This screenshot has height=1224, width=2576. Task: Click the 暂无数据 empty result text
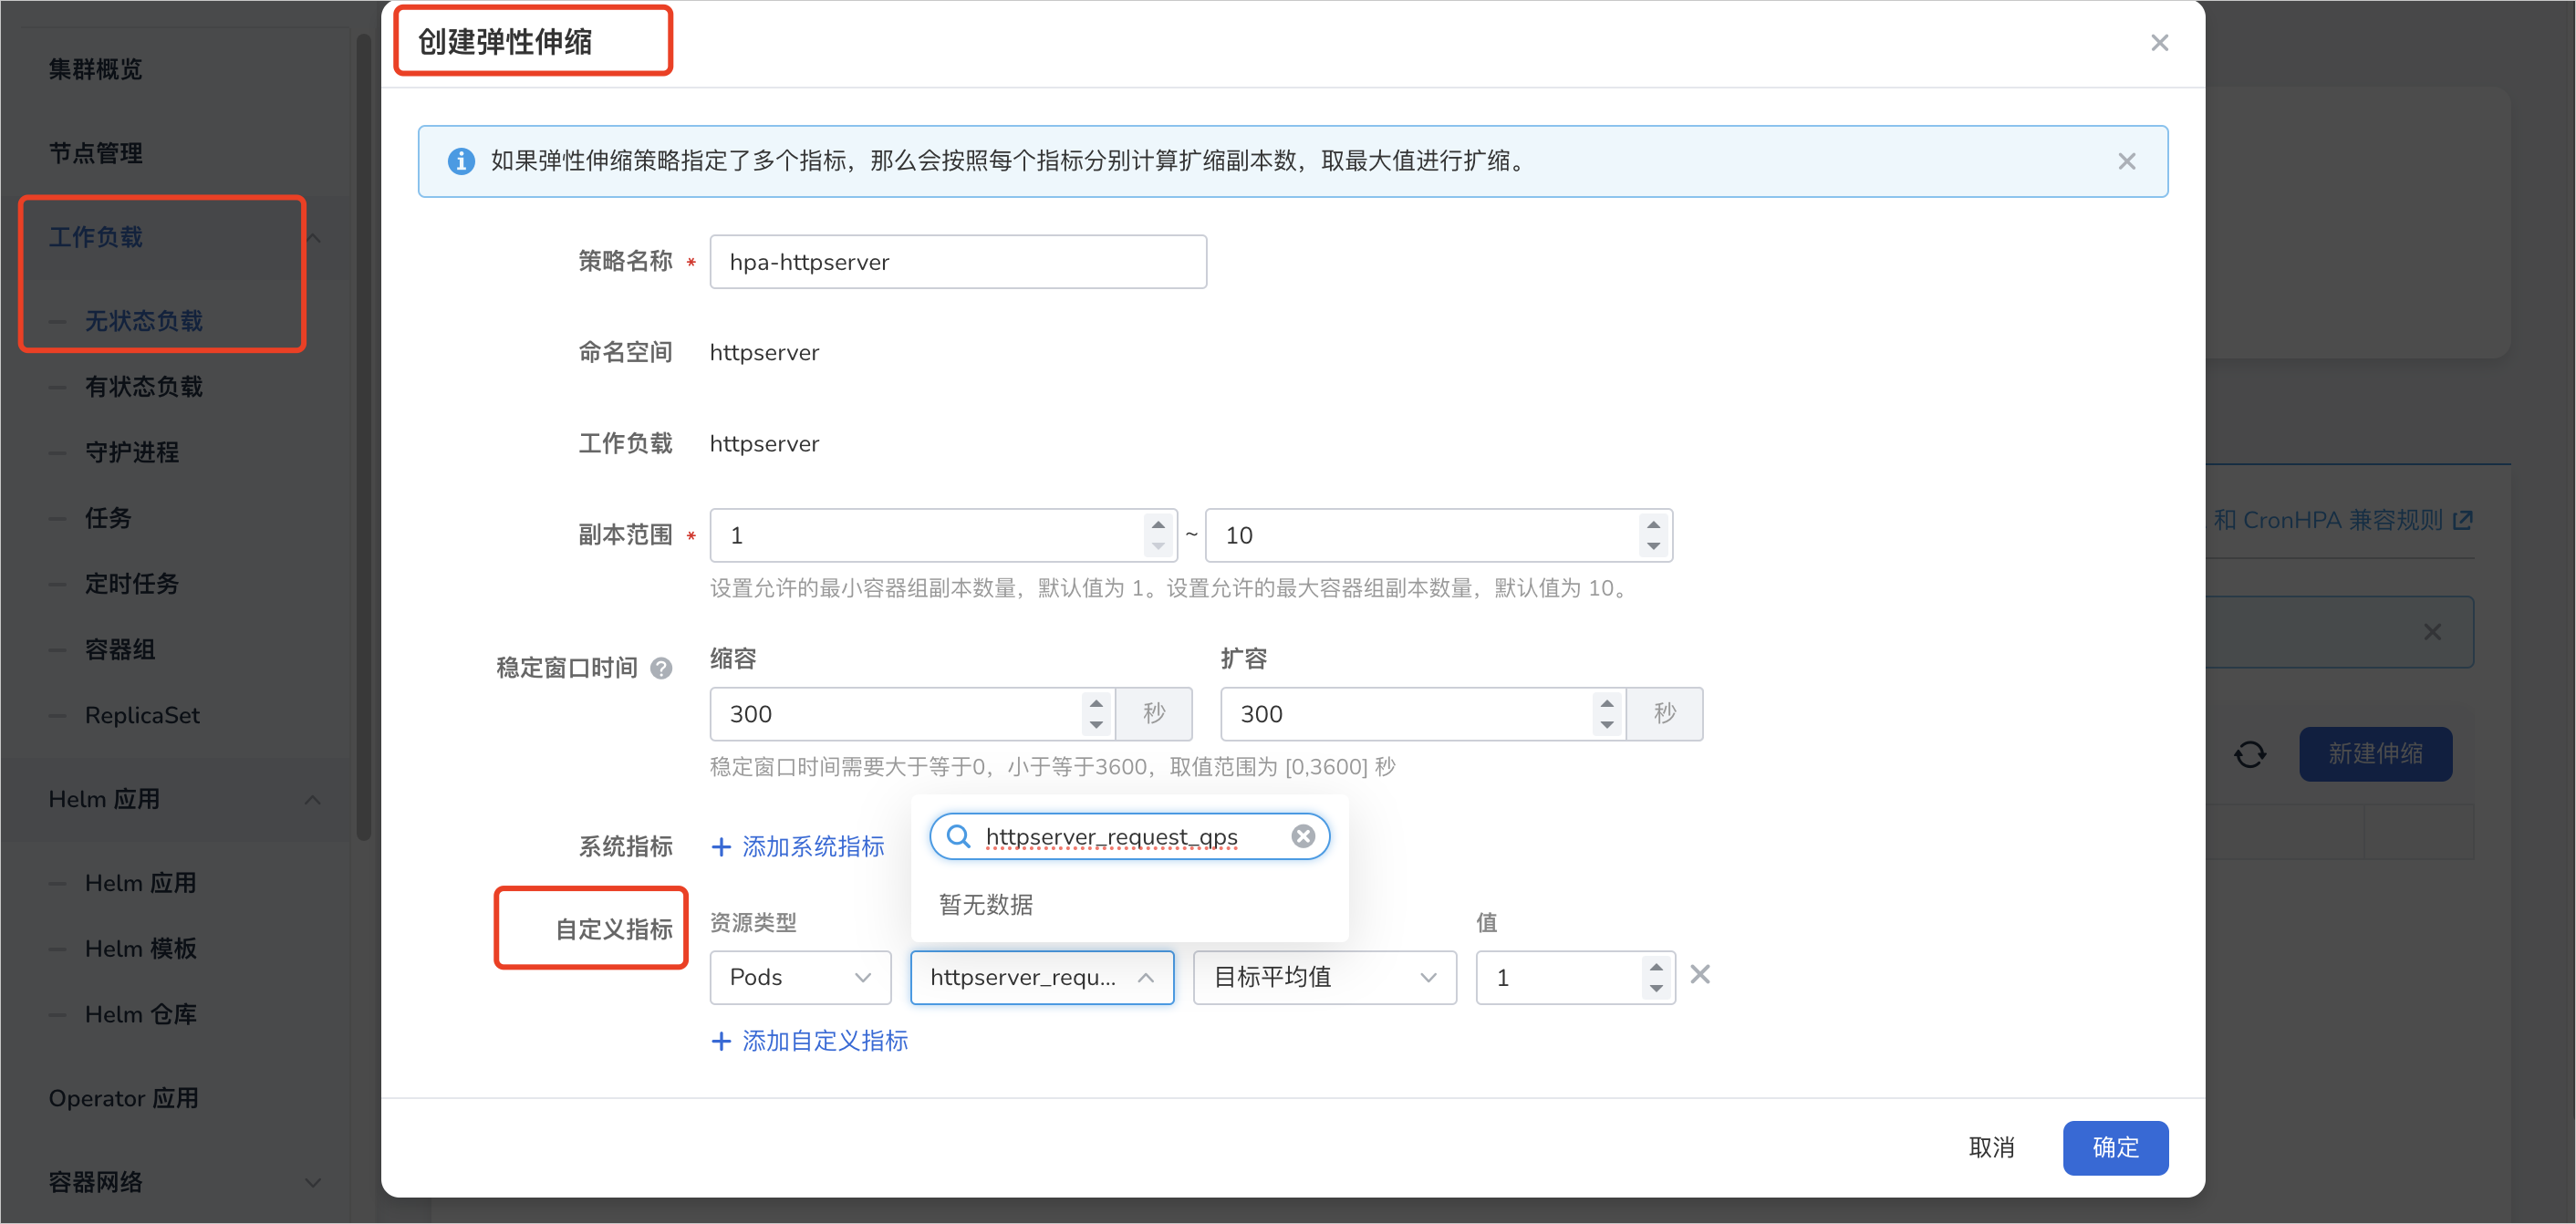click(986, 905)
